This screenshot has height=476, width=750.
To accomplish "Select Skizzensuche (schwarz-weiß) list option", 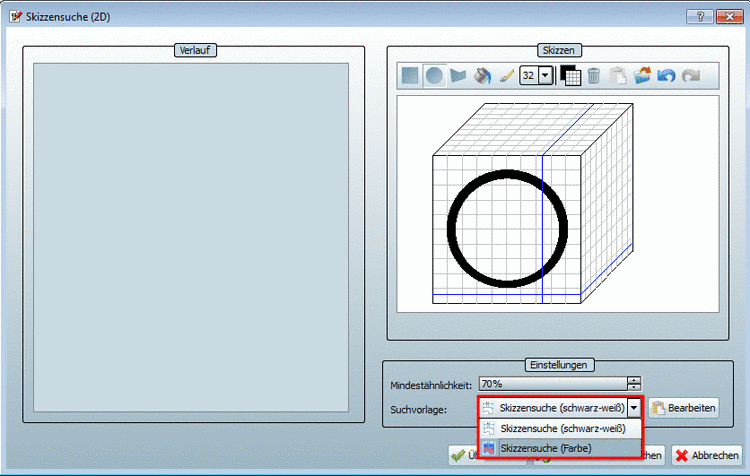I will pos(561,429).
